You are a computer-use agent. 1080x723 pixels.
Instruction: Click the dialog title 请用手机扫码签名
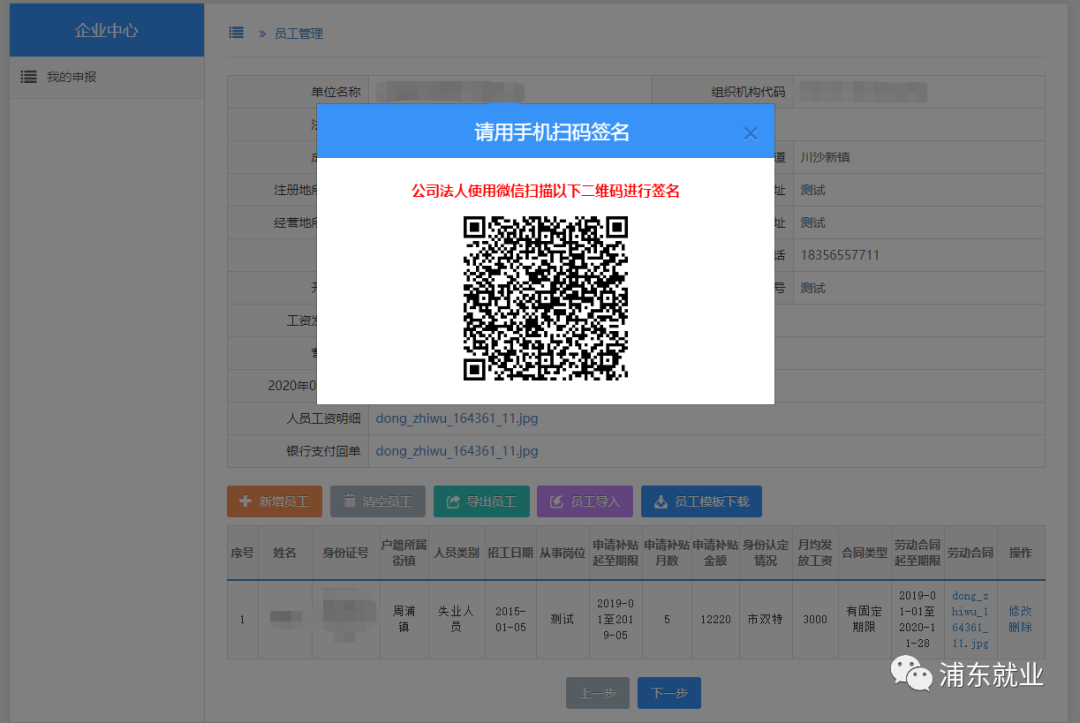click(552, 132)
